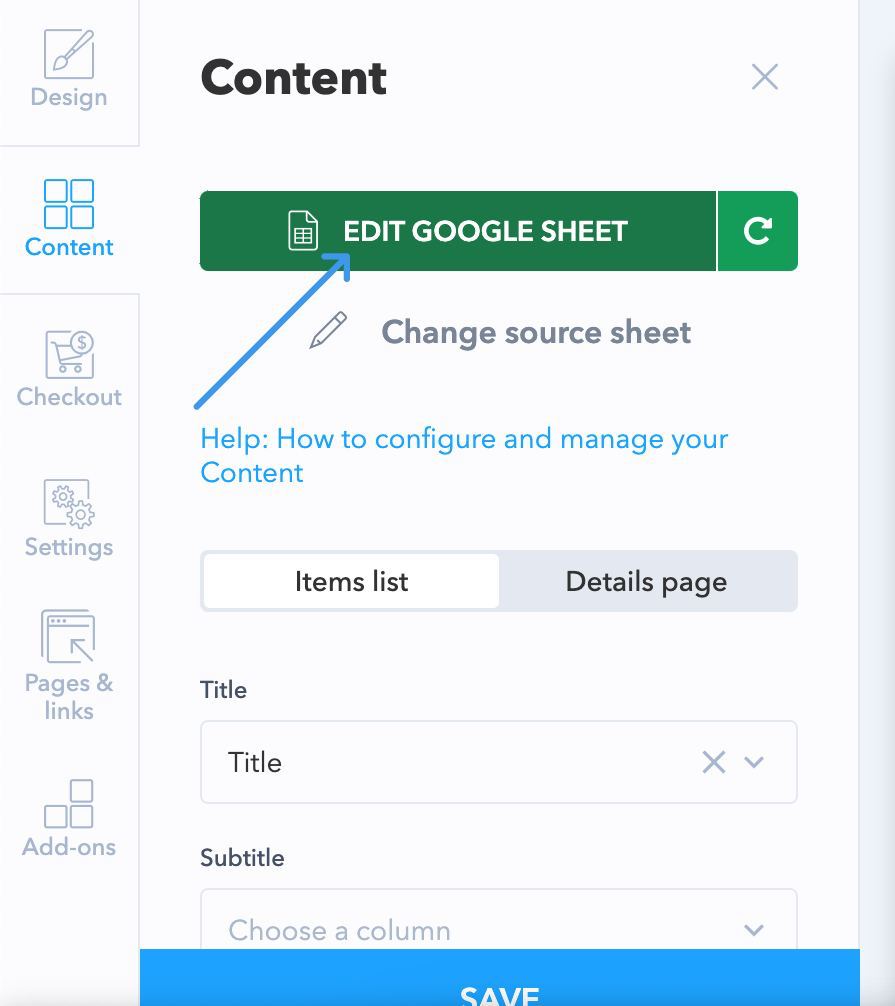Click the pencil icon beside Change source sheet
This screenshot has height=1006, width=895.
[328, 330]
